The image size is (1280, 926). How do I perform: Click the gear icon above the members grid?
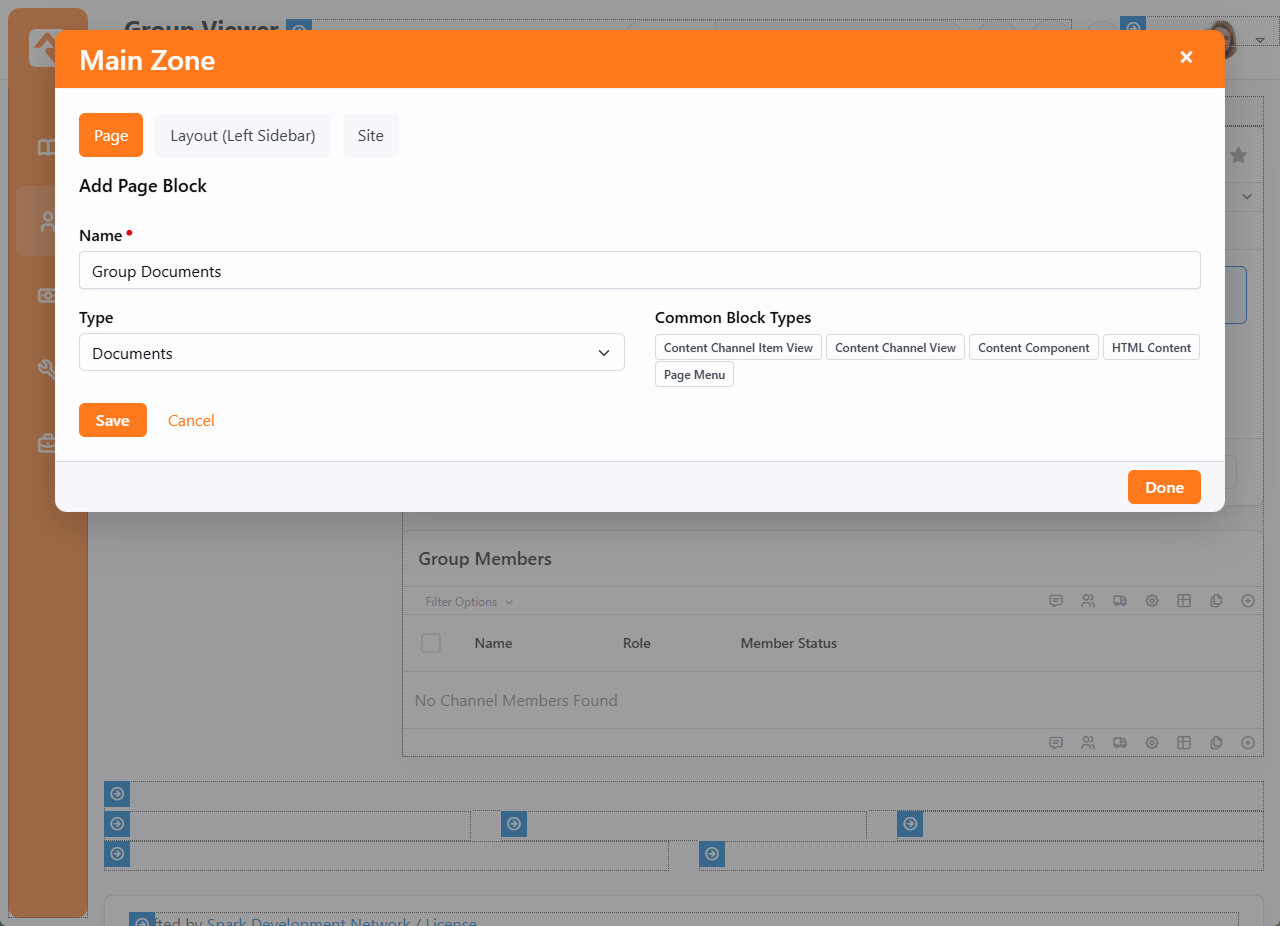1152,601
